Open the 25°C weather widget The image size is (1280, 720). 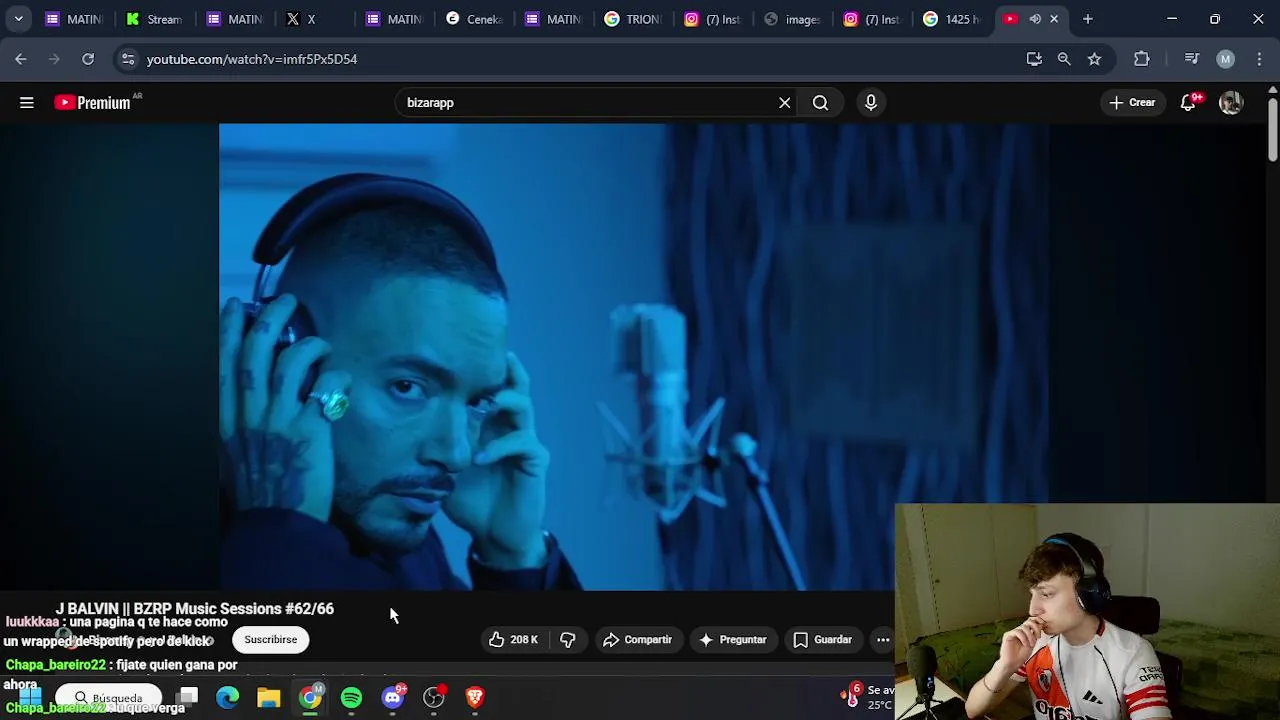click(868, 697)
